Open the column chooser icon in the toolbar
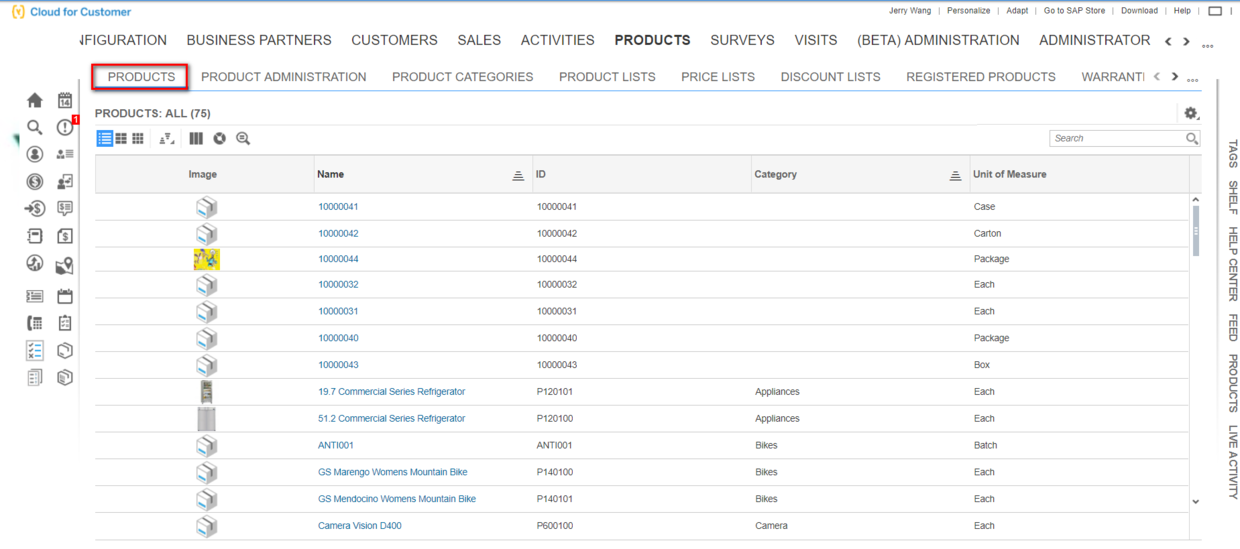The width and height of the screenshot is (1240, 549). (x=196, y=139)
